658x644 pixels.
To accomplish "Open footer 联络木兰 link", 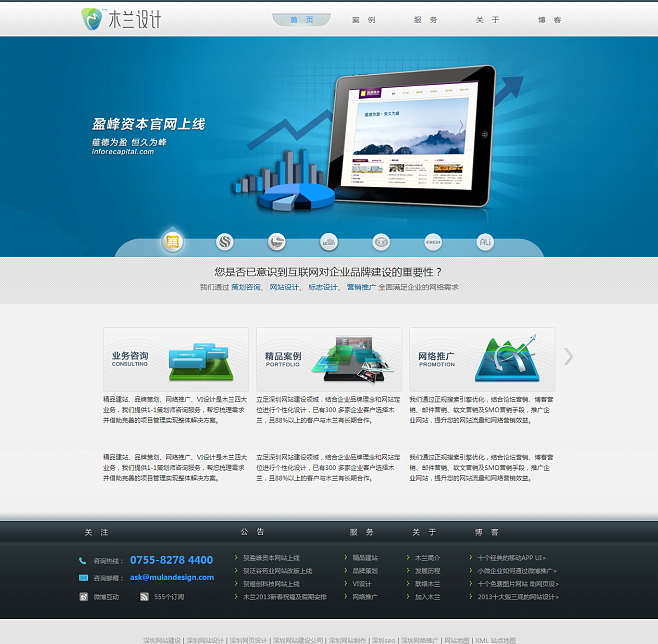I will point(428,584).
